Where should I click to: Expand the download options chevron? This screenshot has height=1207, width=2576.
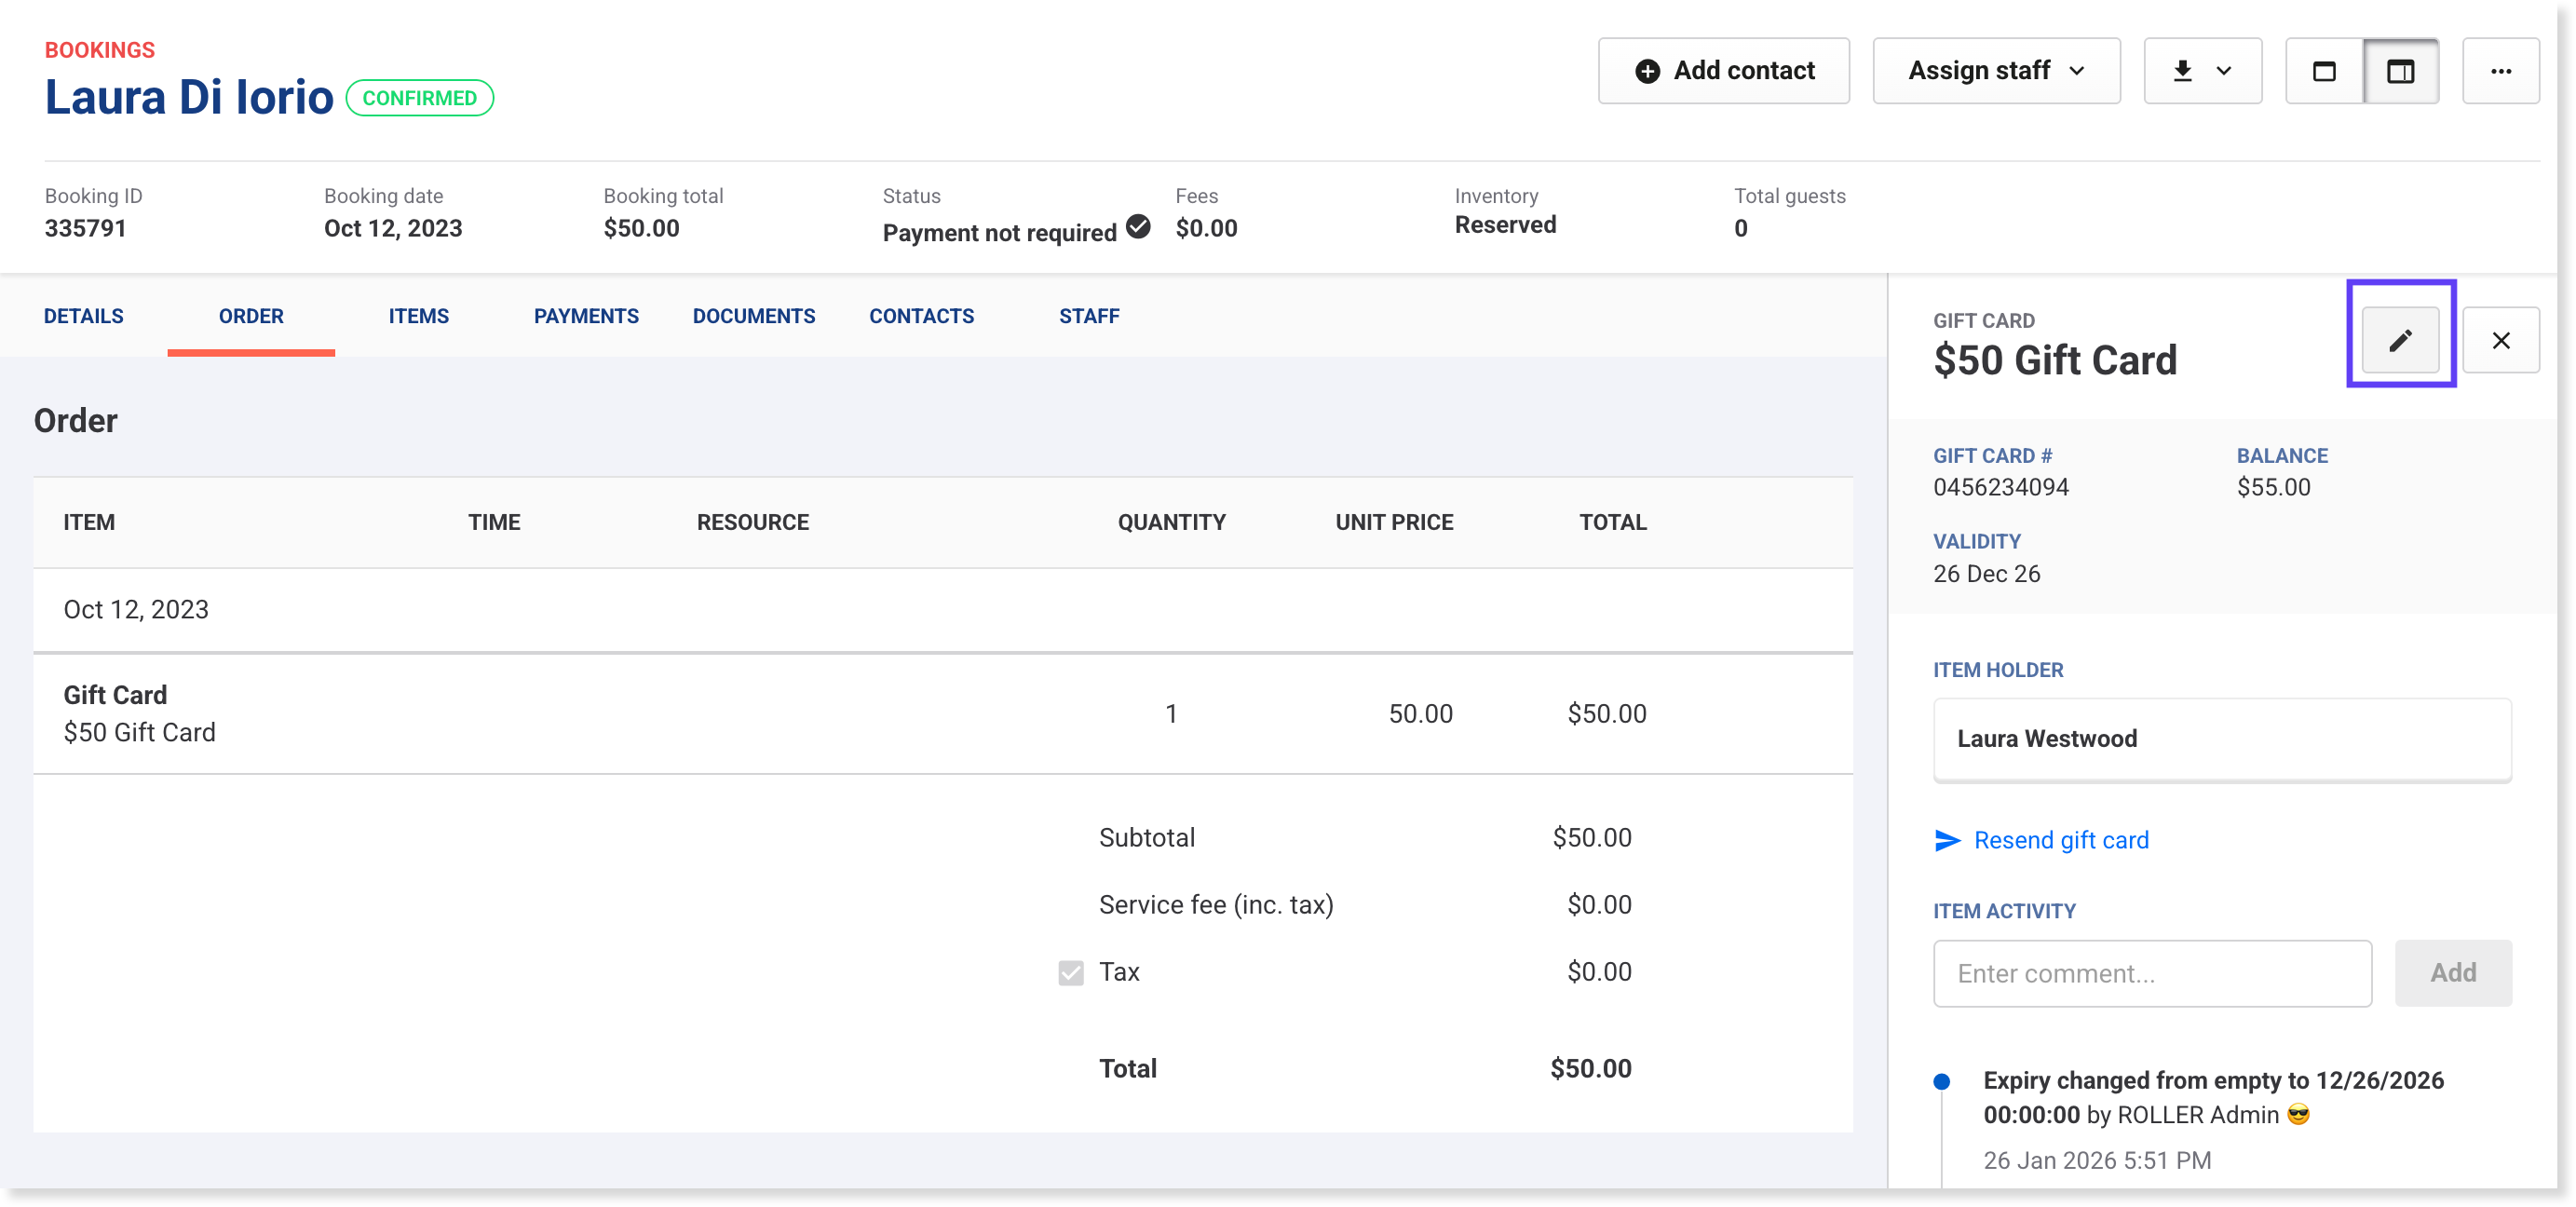2224,71
